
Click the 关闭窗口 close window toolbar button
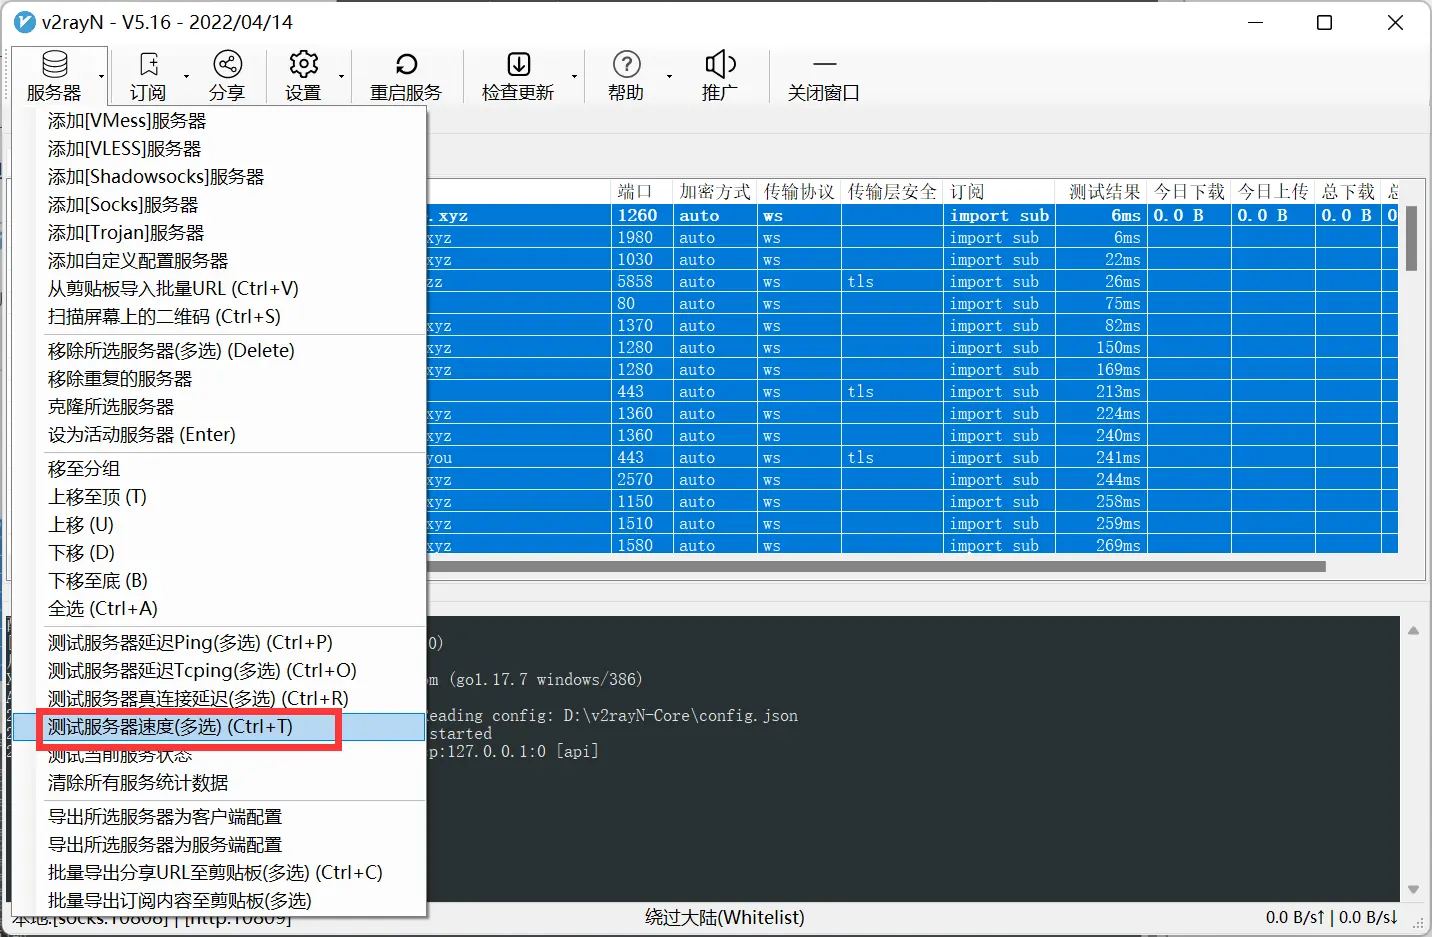coord(824,77)
